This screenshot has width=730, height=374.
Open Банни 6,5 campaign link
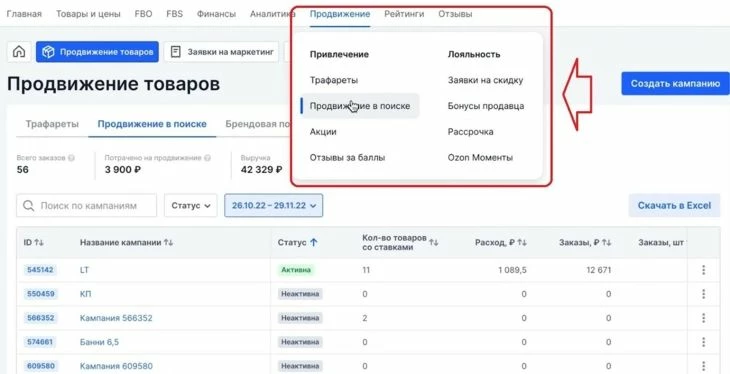(x=99, y=342)
